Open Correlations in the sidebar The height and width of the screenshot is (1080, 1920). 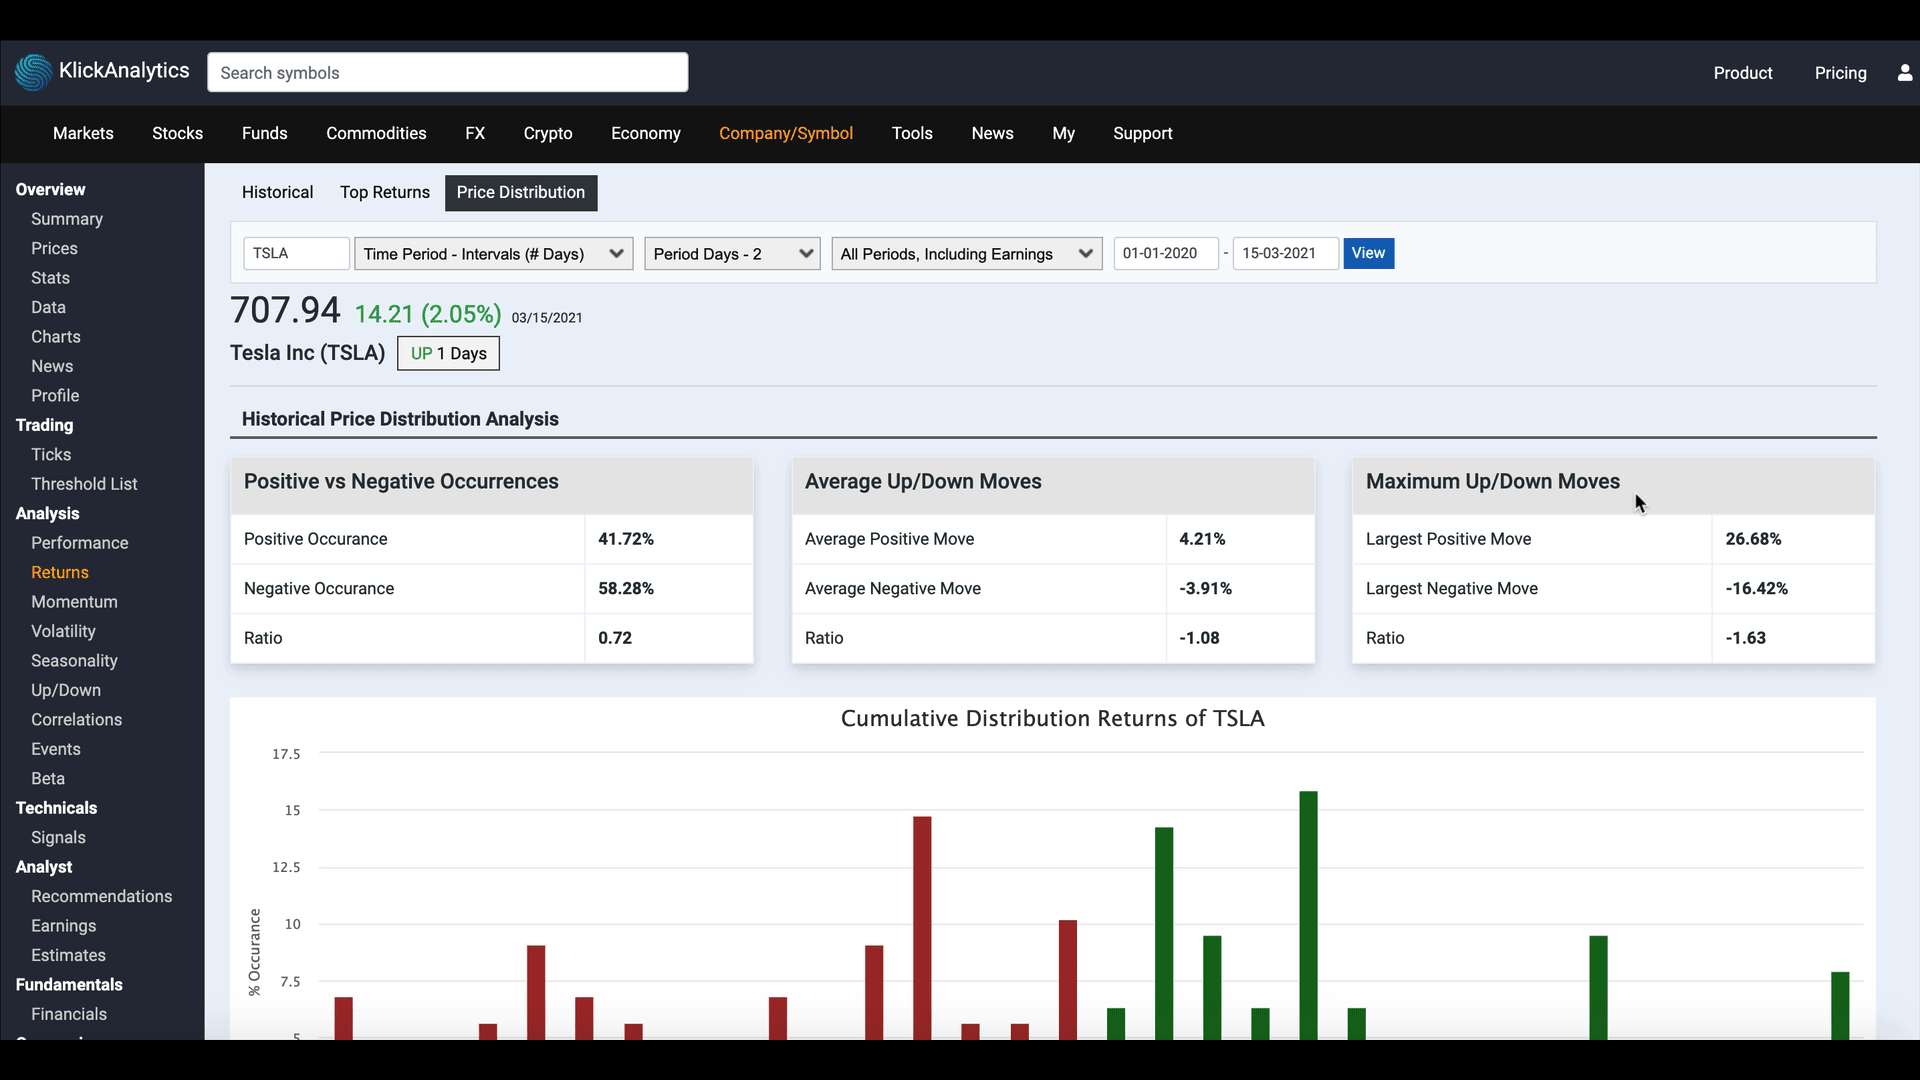tap(76, 720)
